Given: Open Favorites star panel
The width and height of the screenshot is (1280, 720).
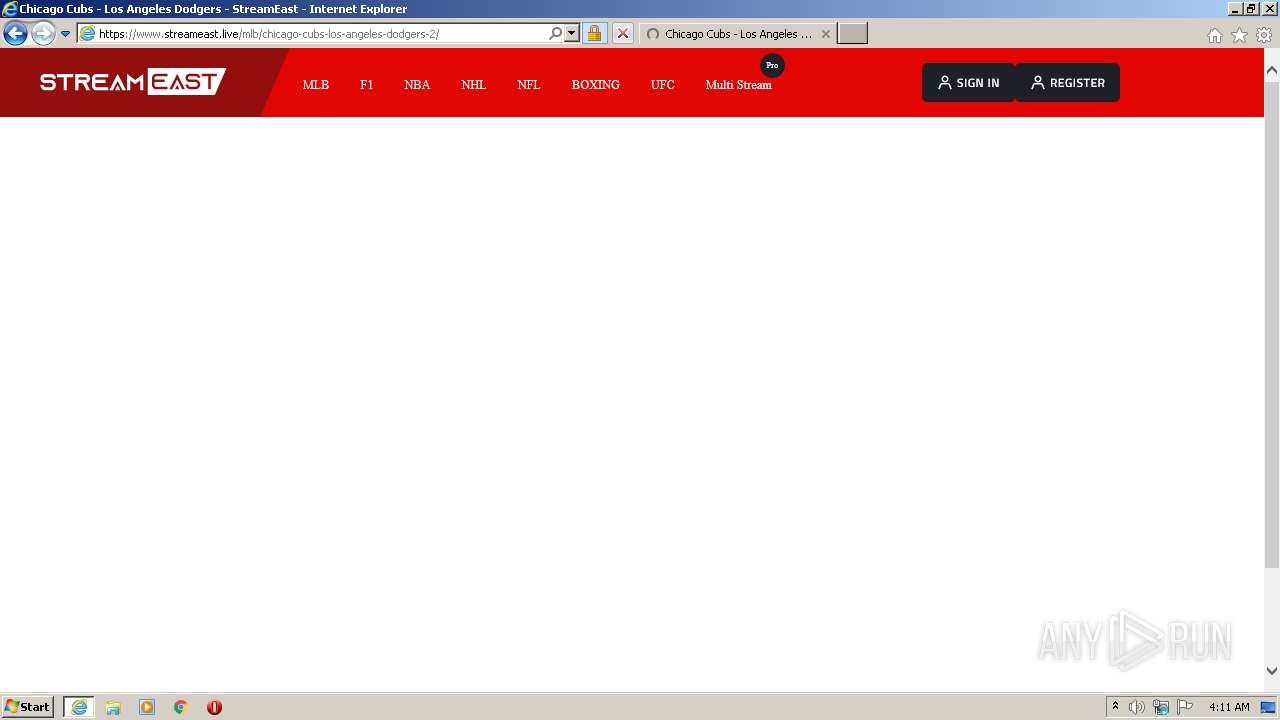Looking at the screenshot, I should [x=1239, y=35].
